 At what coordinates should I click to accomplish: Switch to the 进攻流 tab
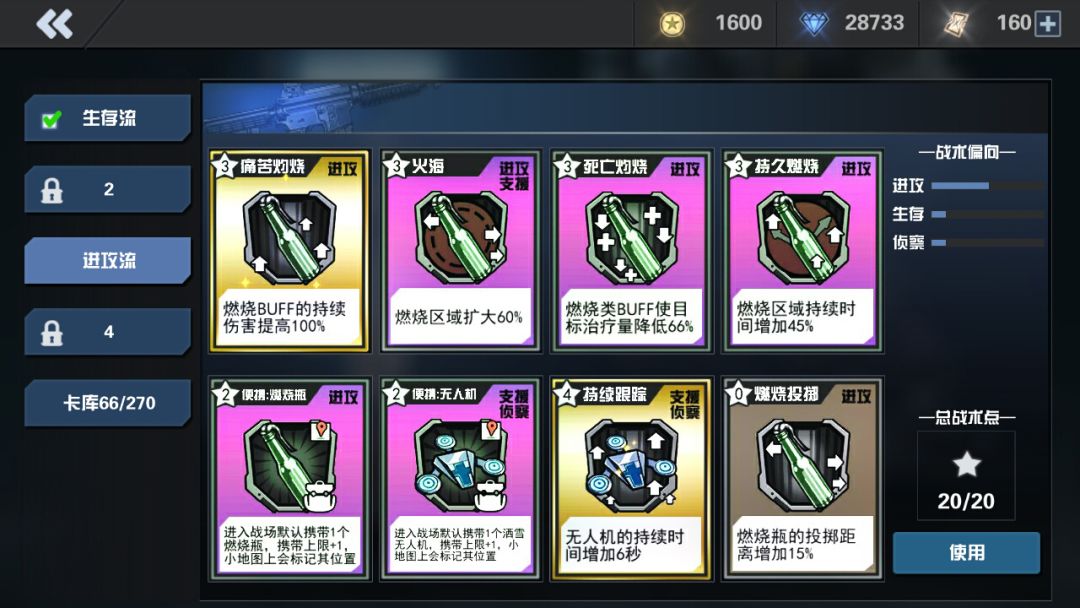[107, 260]
